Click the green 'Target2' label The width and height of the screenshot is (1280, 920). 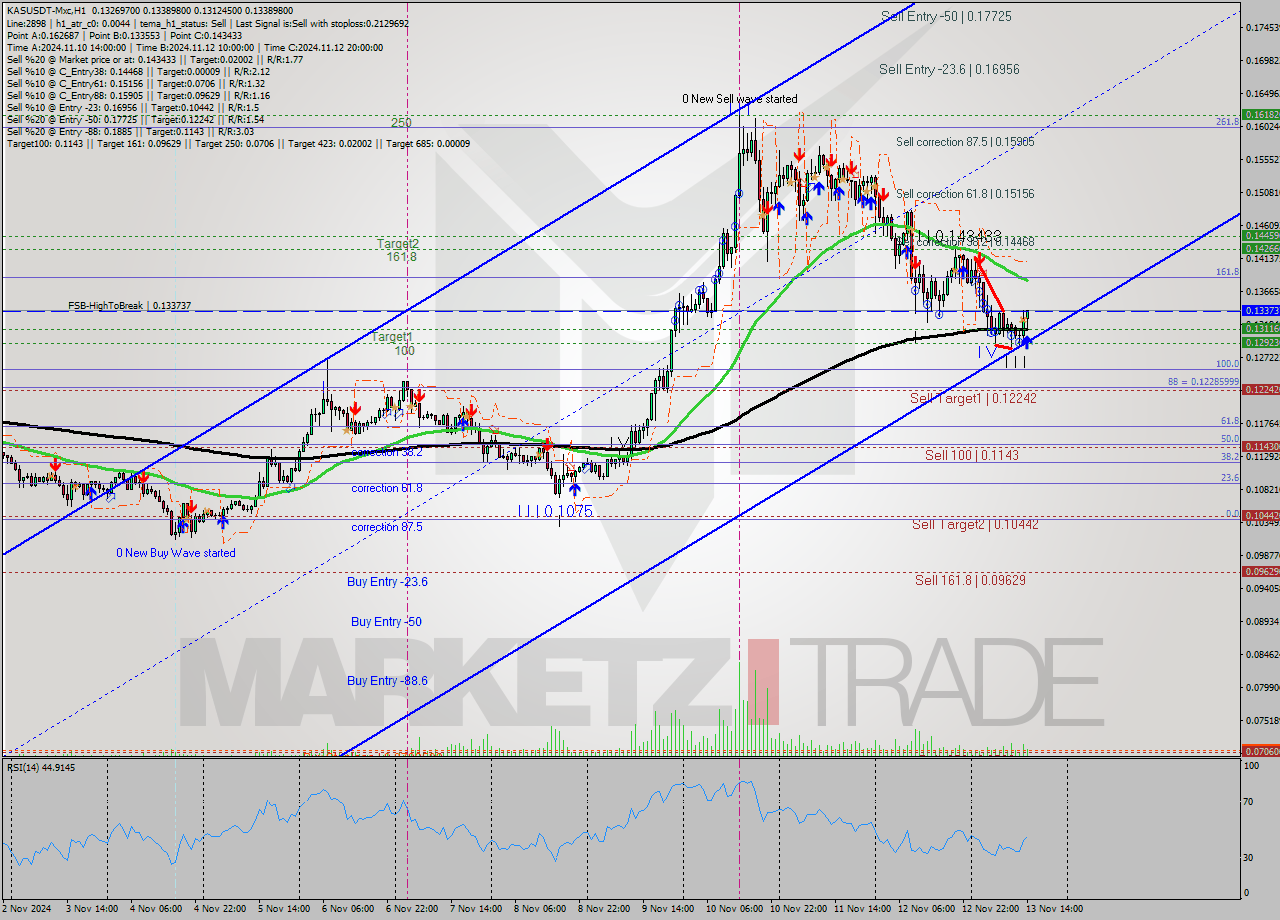pyautogui.click(x=398, y=243)
